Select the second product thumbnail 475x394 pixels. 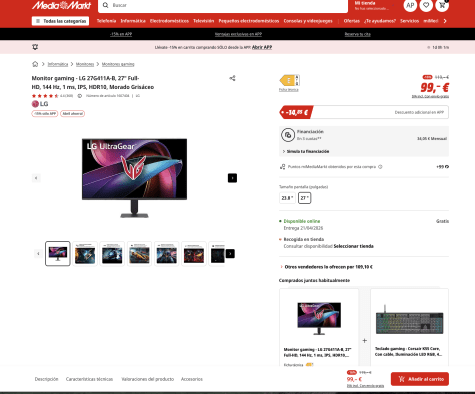85,254
